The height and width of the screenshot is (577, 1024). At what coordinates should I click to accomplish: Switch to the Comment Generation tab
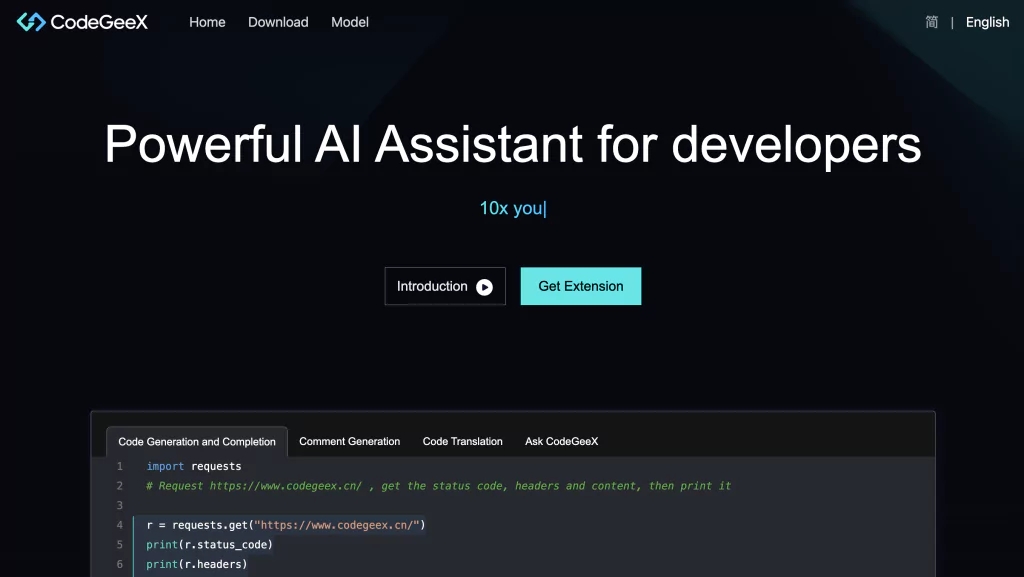pos(349,441)
